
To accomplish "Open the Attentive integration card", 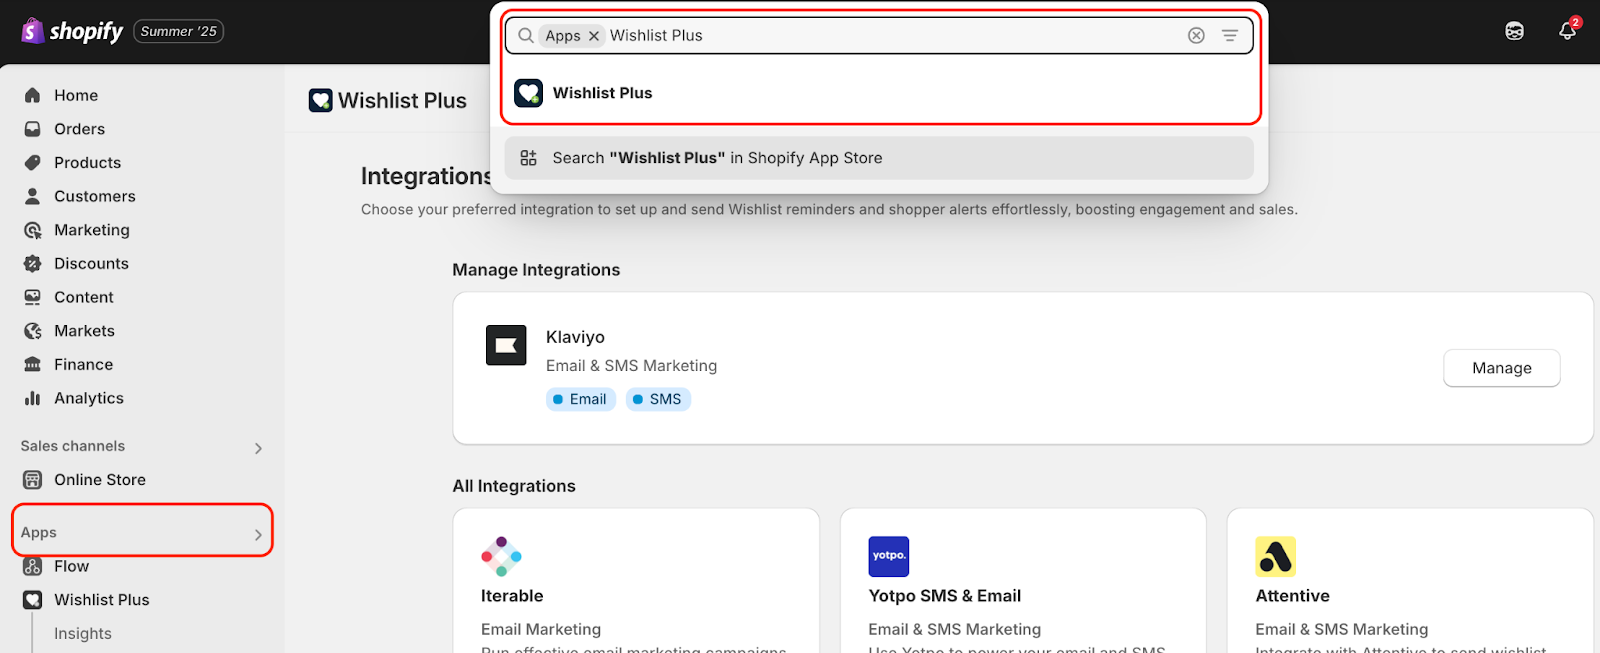I will tap(1410, 581).
